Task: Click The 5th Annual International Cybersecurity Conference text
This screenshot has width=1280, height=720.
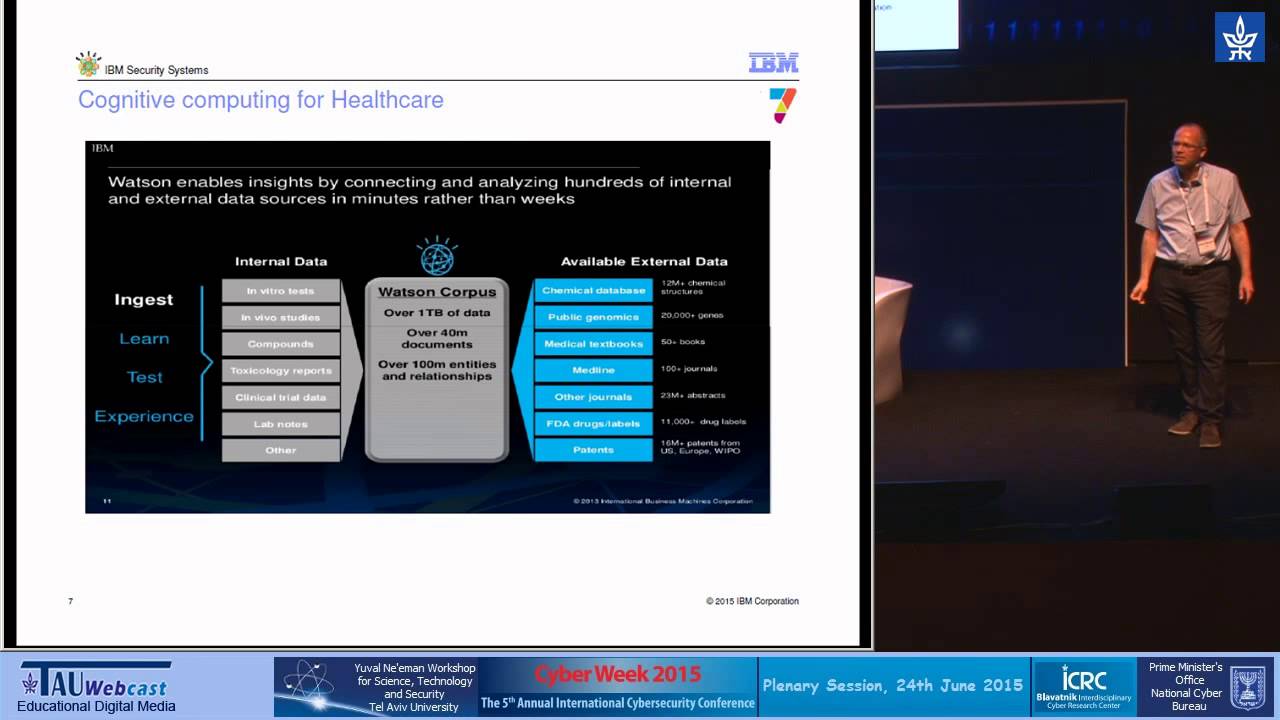Action: (618, 703)
